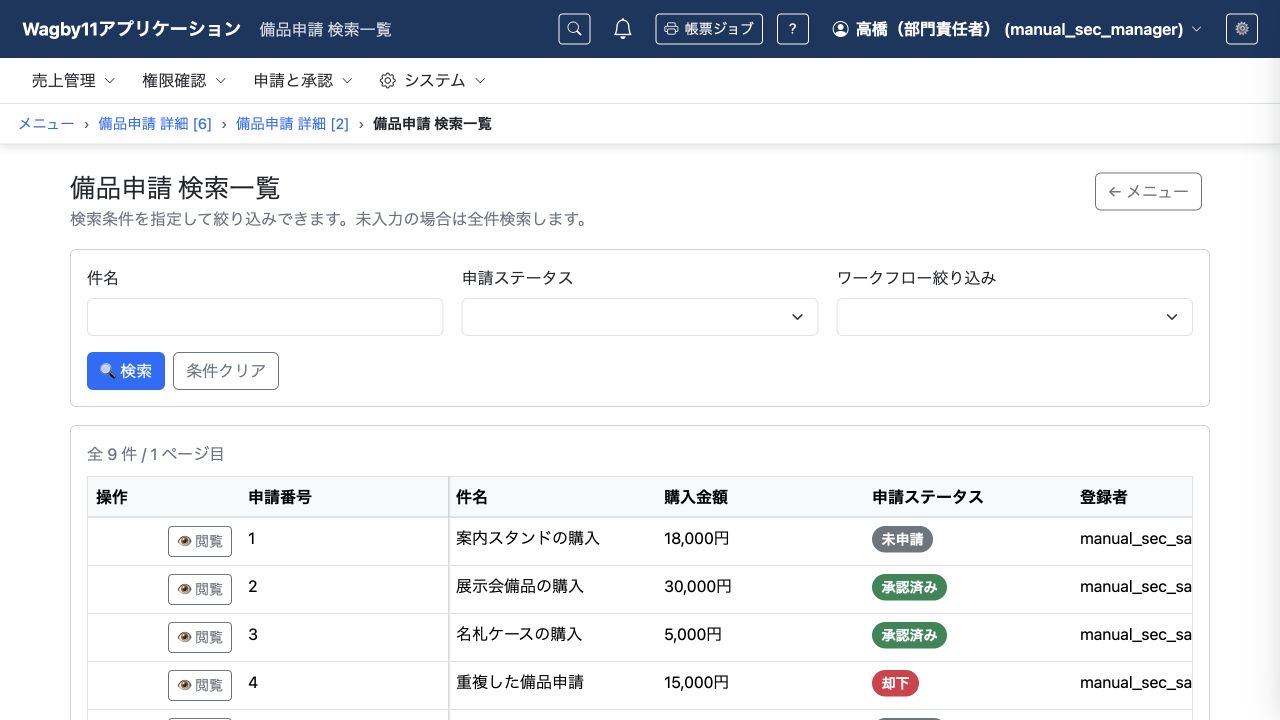1280x720 pixels.
Task: Open the notifications bell
Action: pos(623,29)
